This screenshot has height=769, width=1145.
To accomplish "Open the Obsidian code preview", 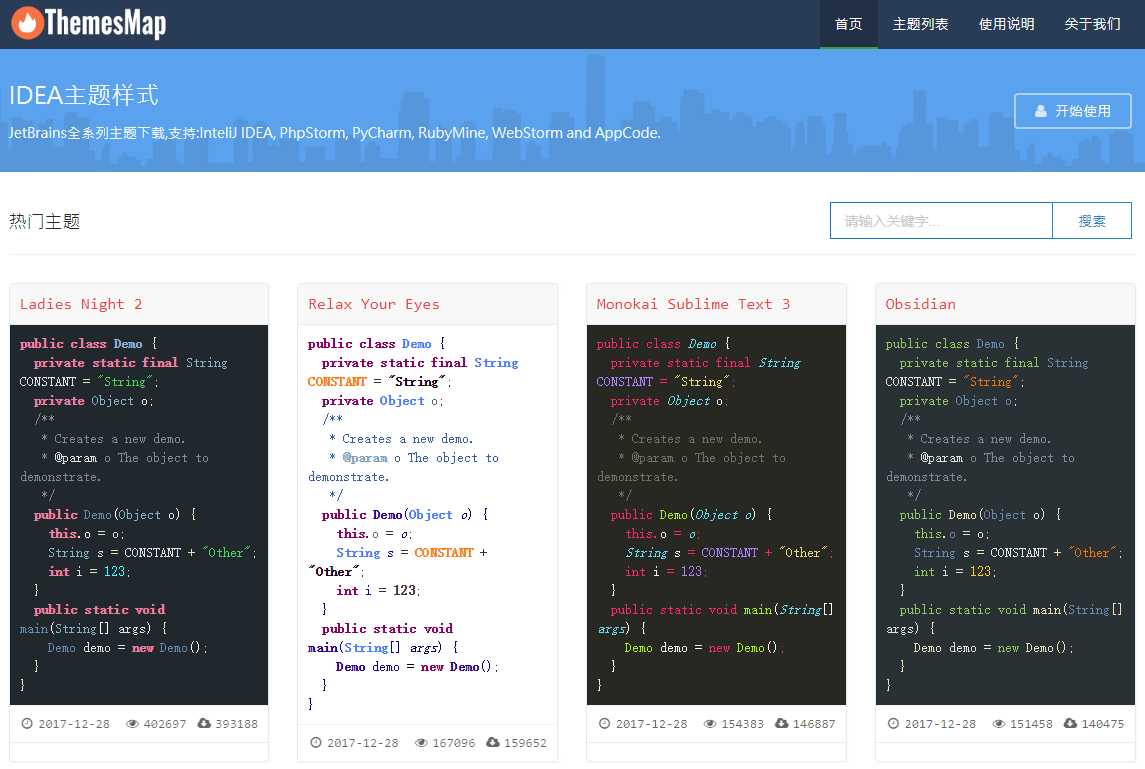I will click(1006, 515).
